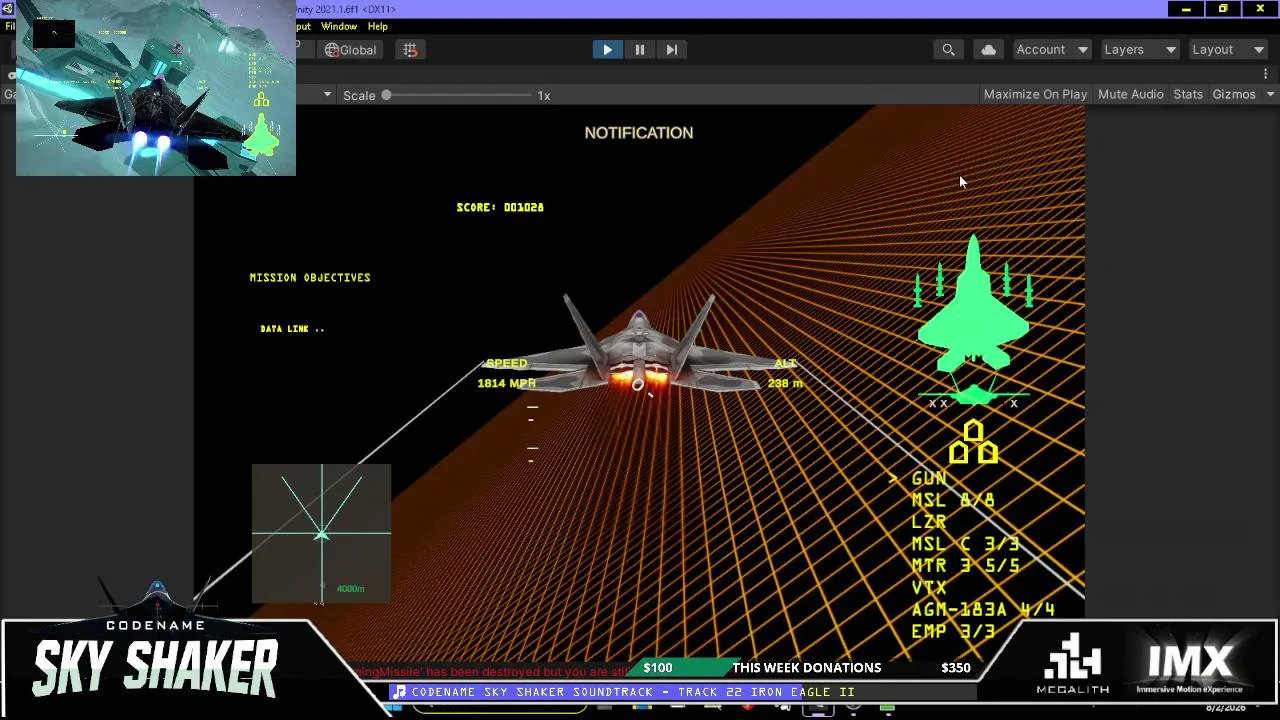Image resolution: width=1280 pixels, height=720 pixels.
Task: Expand the Account dropdown
Action: [x=1051, y=50]
